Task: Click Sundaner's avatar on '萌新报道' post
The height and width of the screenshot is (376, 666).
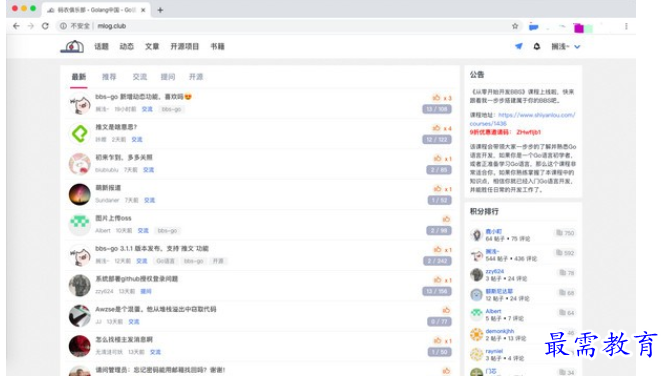Action: [x=80, y=194]
